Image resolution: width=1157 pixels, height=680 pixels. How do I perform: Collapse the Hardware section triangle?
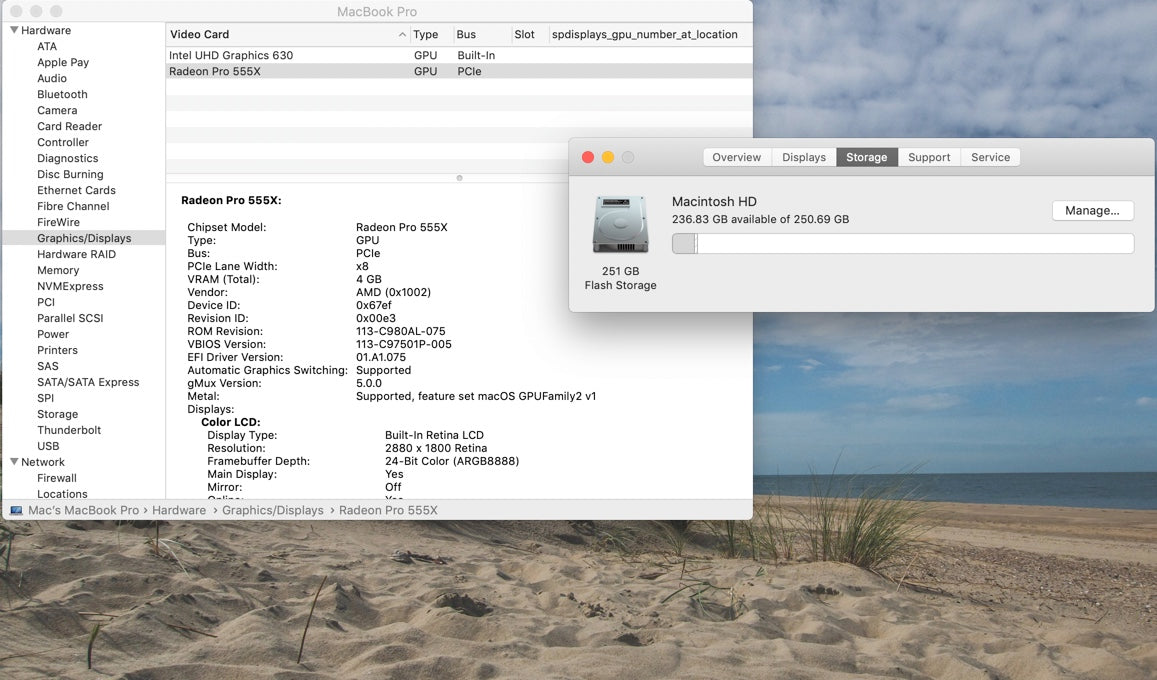click(14, 30)
